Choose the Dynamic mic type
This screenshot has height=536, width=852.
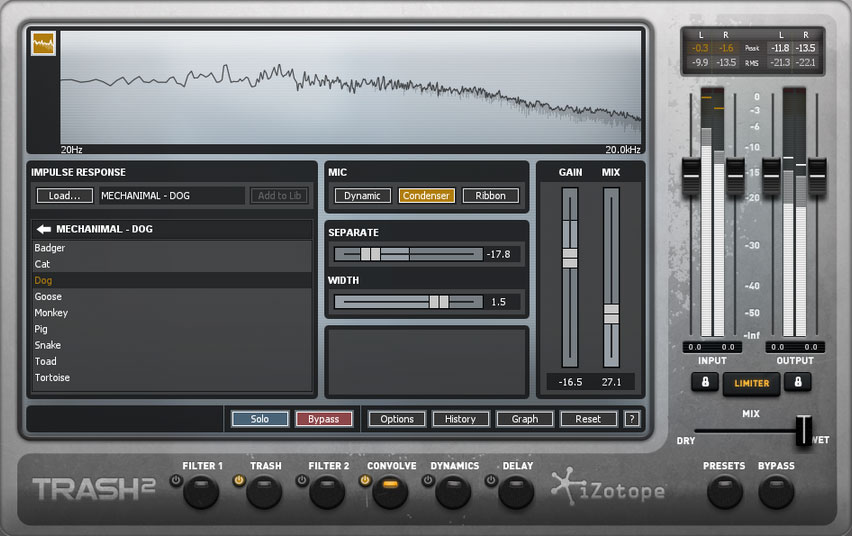coord(362,196)
